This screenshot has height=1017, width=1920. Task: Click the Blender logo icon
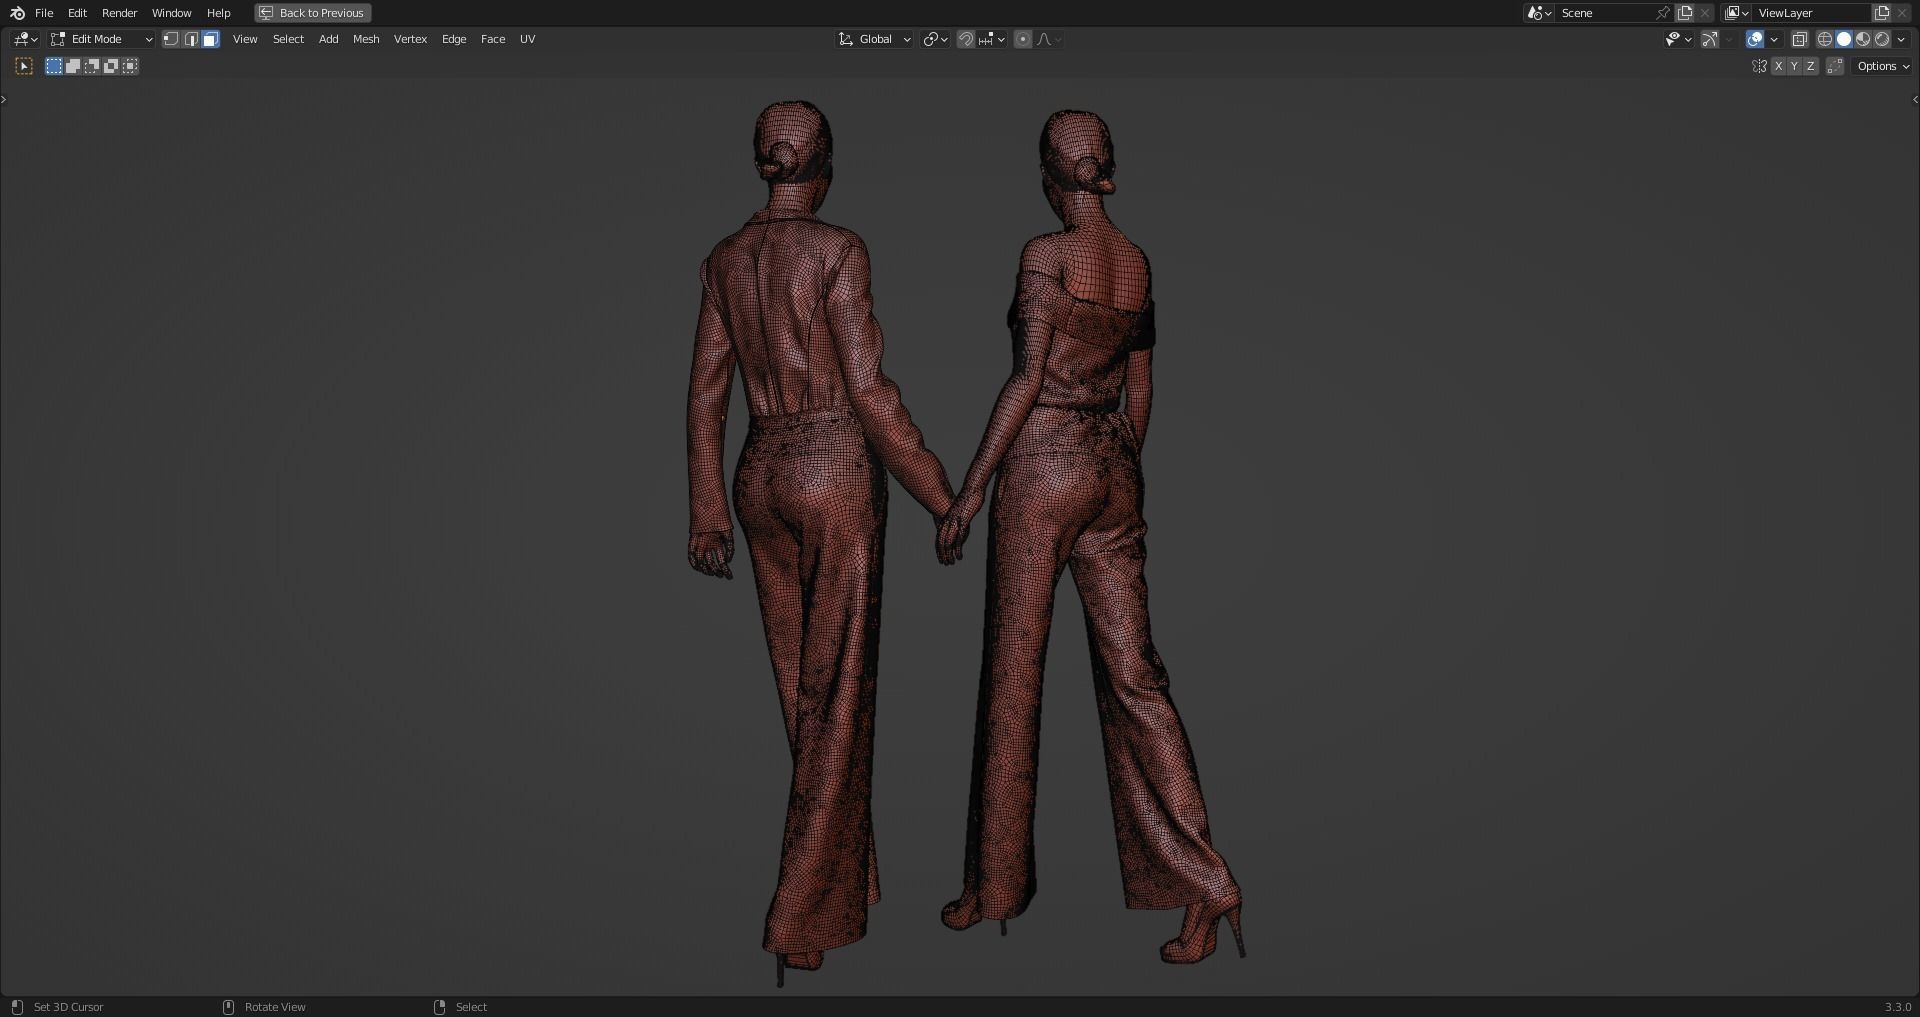coord(17,13)
